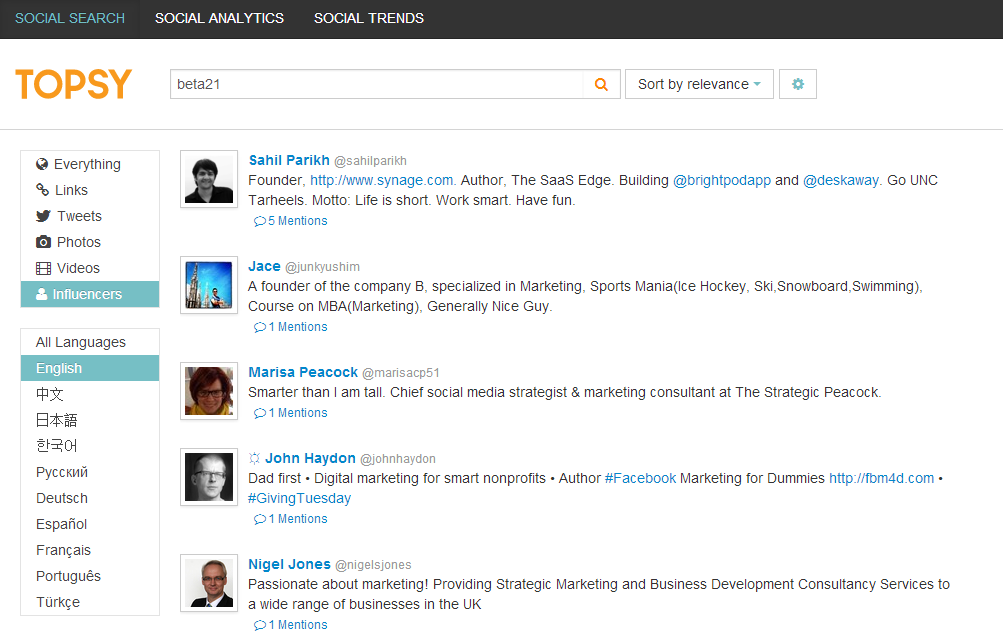Click the Topsy logo

(74, 85)
